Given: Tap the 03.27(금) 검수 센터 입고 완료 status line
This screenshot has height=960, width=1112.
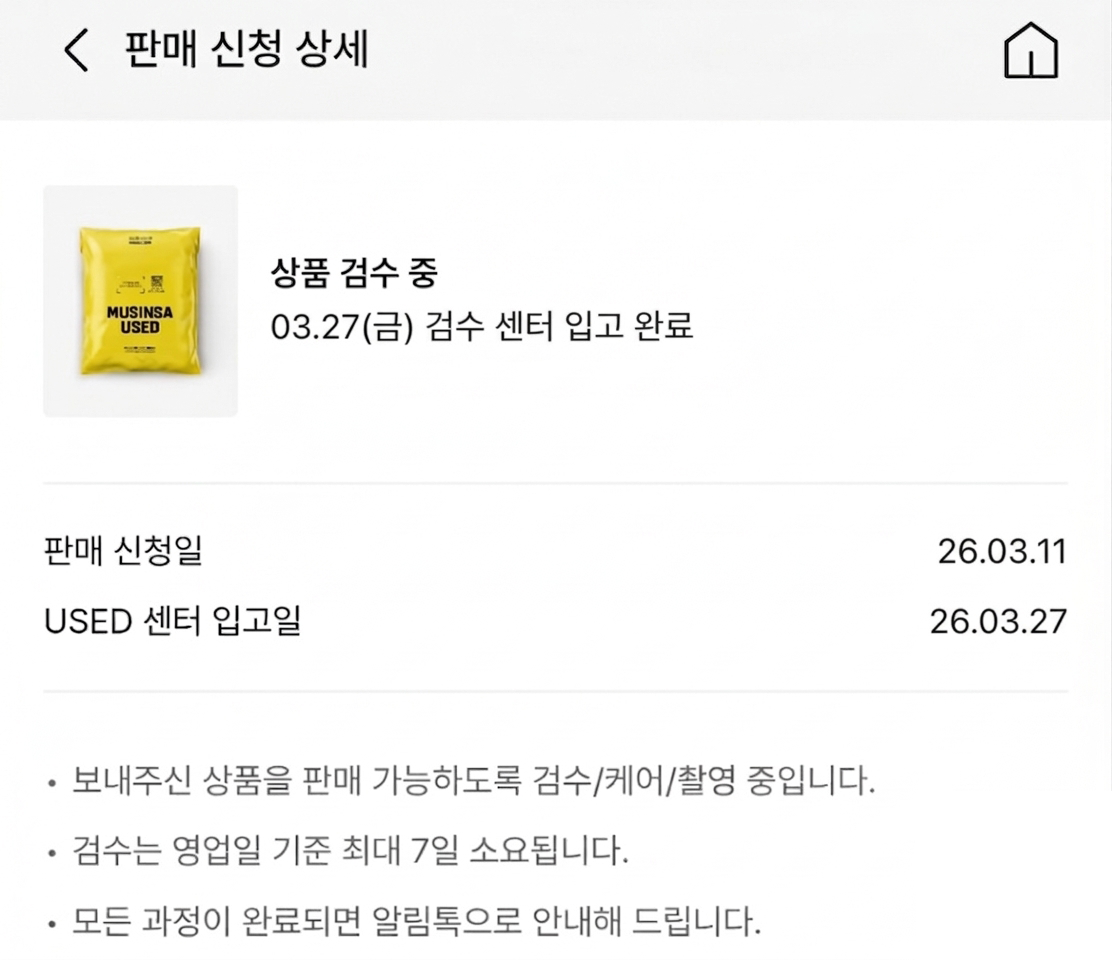Looking at the screenshot, I should [482, 327].
